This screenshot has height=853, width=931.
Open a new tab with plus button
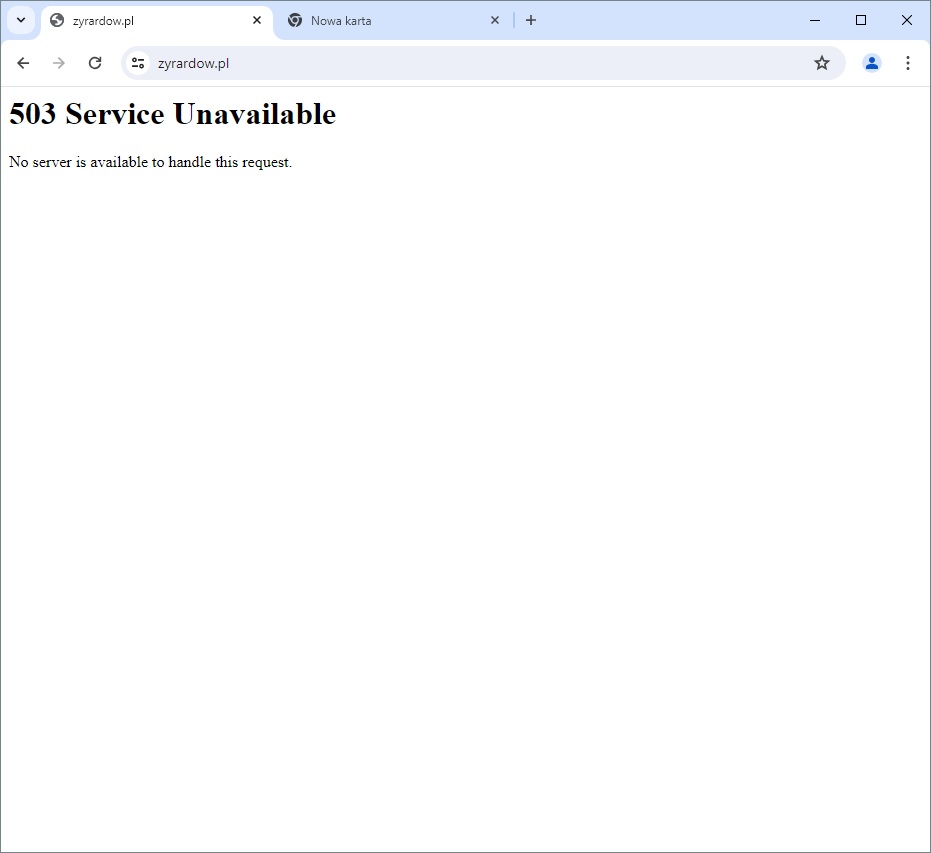click(x=531, y=20)
